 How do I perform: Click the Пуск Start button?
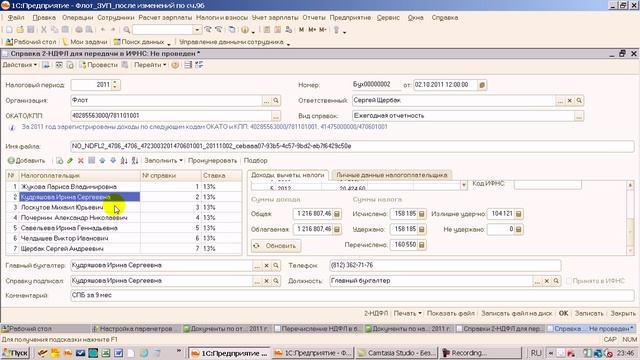tap(15, 353)
